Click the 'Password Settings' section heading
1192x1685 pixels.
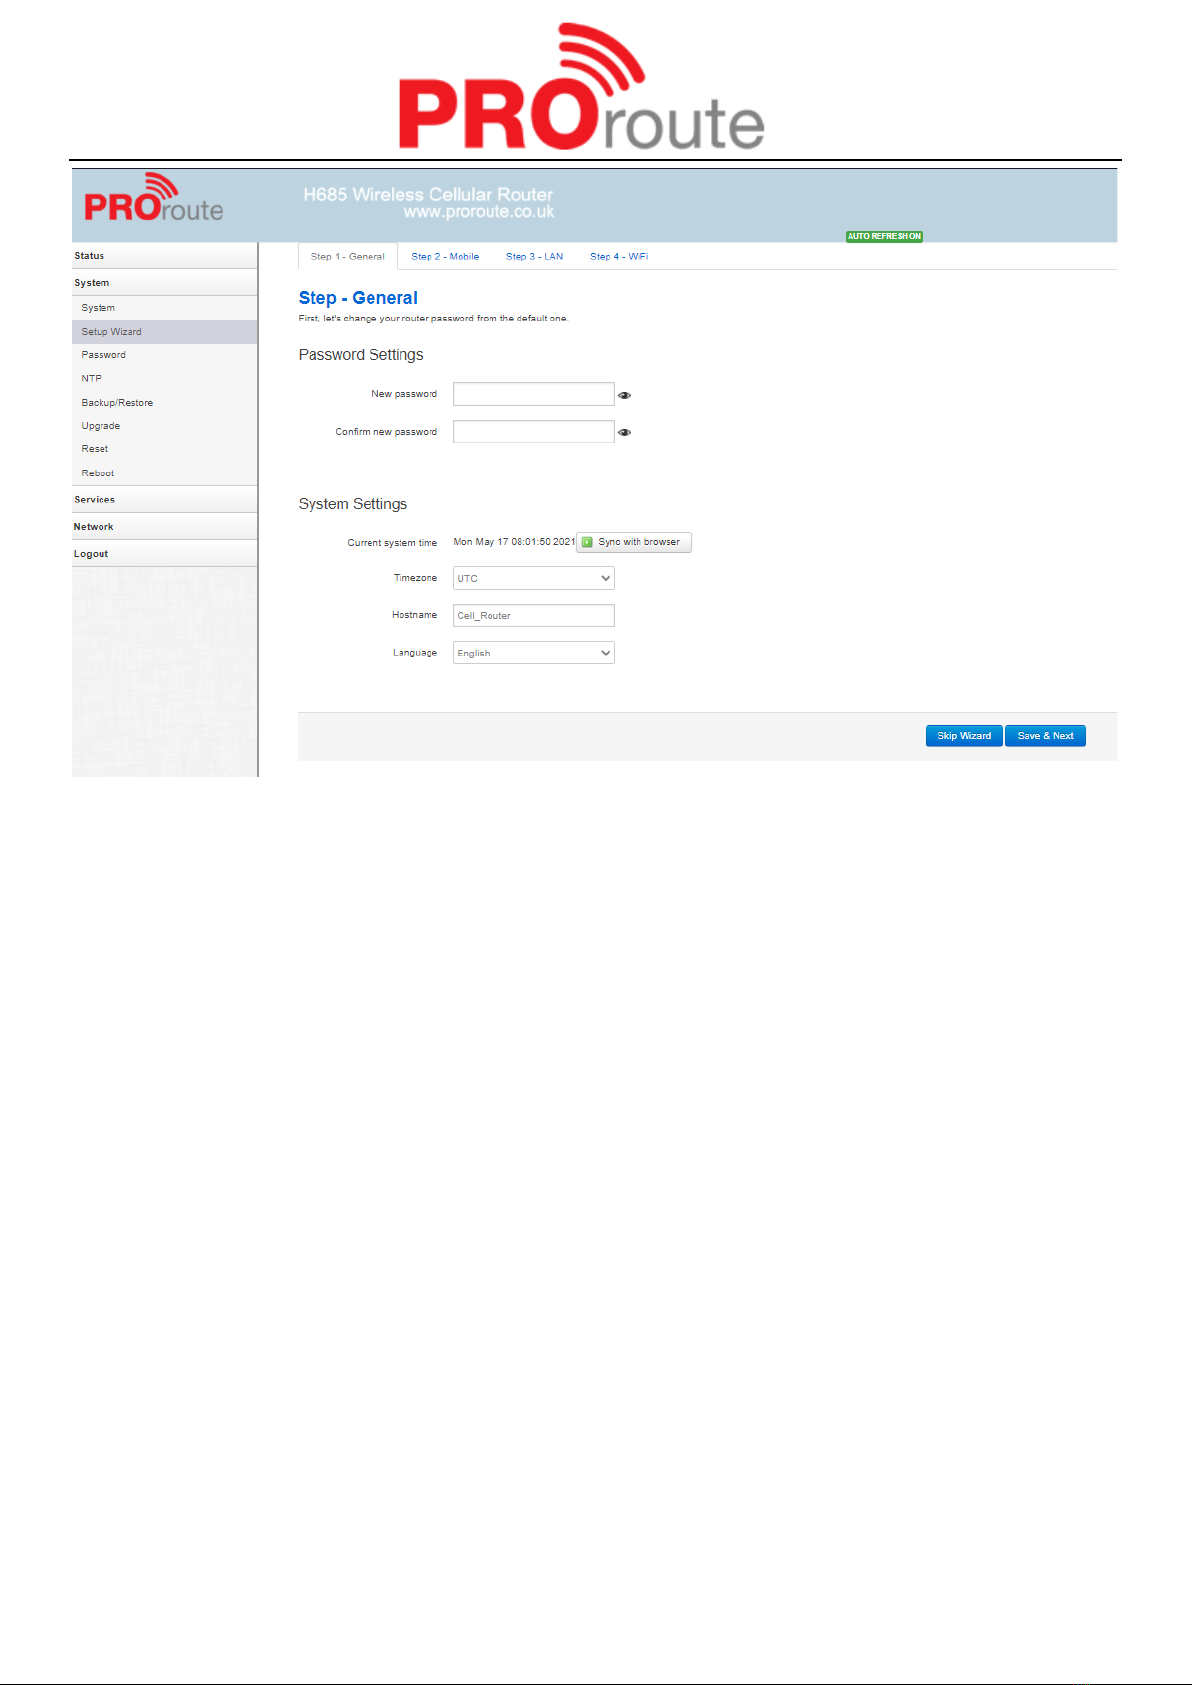pyautogui.click(x=361, y=355)
